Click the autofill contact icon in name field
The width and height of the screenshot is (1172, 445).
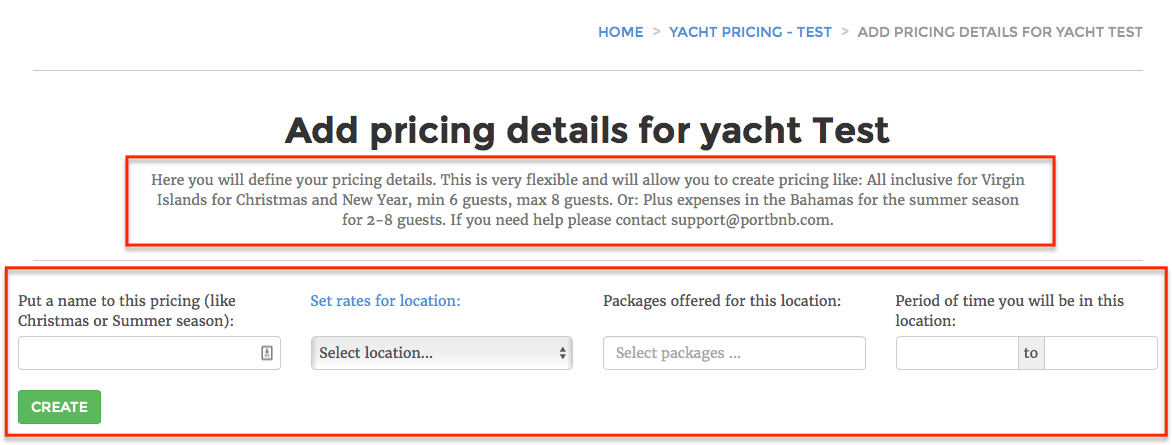(267, 353)
